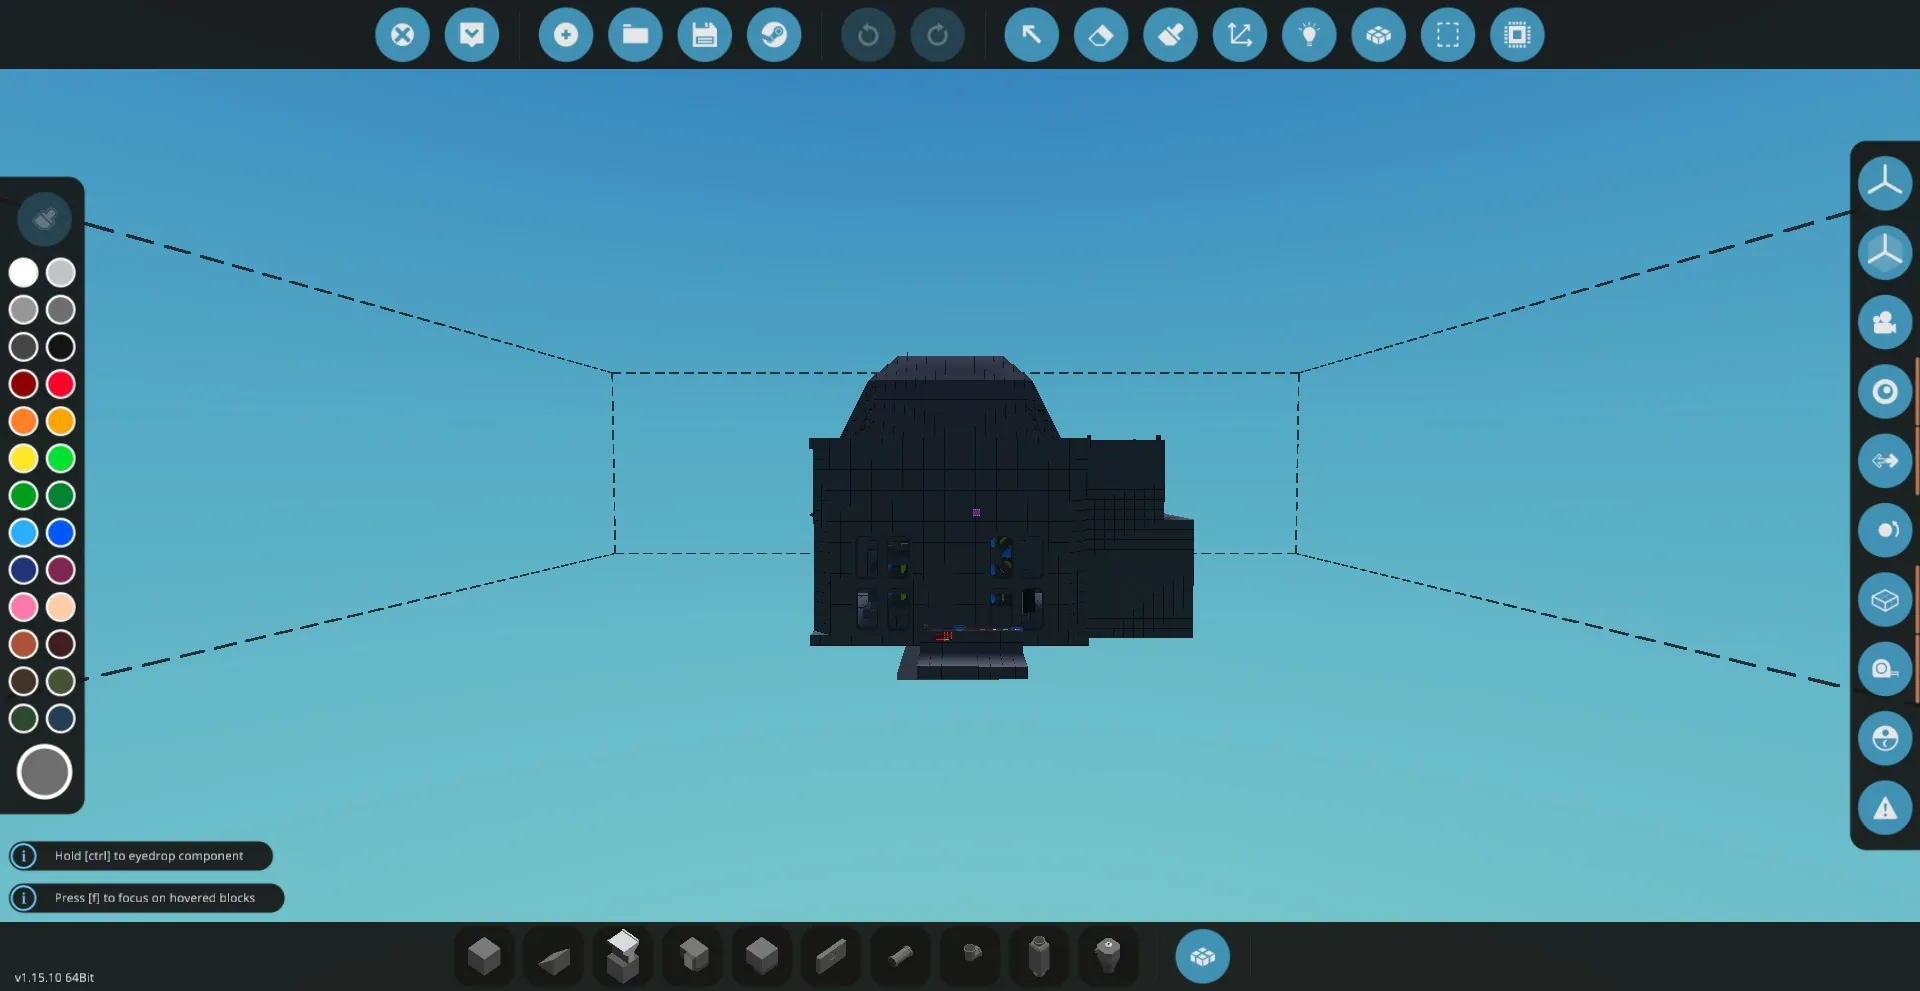Click the lightbulb icon in toolbar
1920x991 pixels.
(1309, 35)
